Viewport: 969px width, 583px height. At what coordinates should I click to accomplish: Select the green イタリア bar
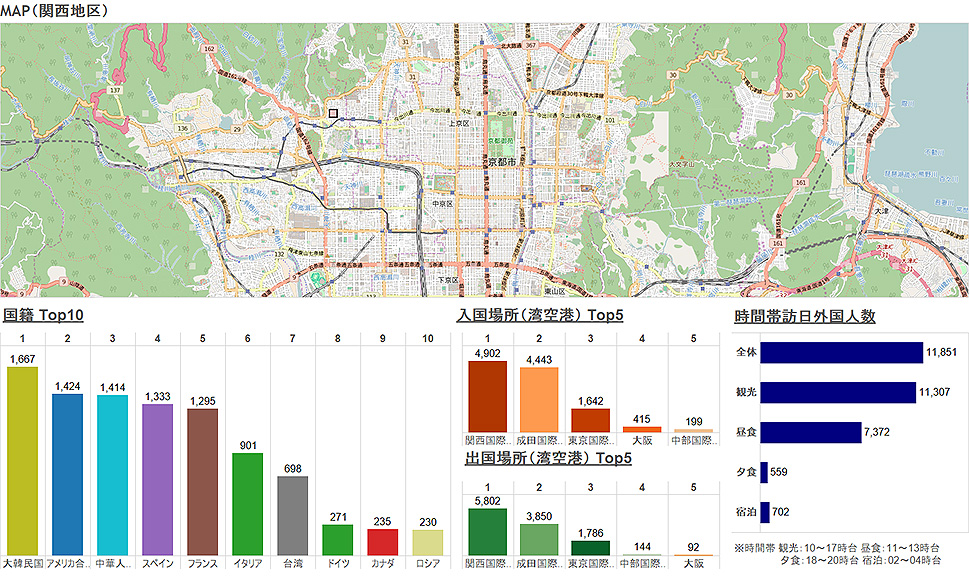247,504
